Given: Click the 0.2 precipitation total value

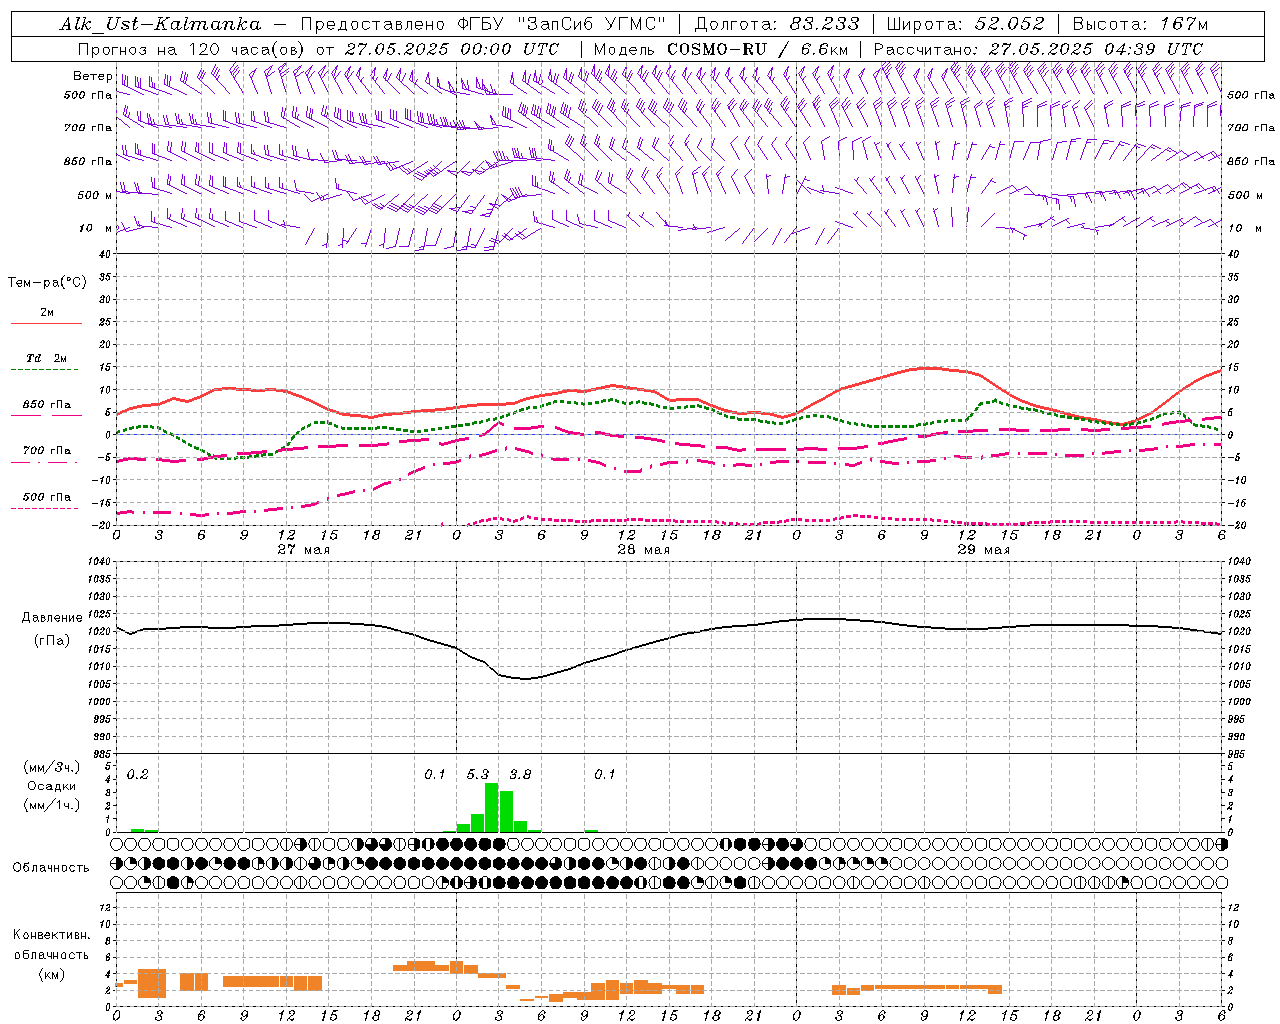Looking at the screenshot, I should point(138,775).
